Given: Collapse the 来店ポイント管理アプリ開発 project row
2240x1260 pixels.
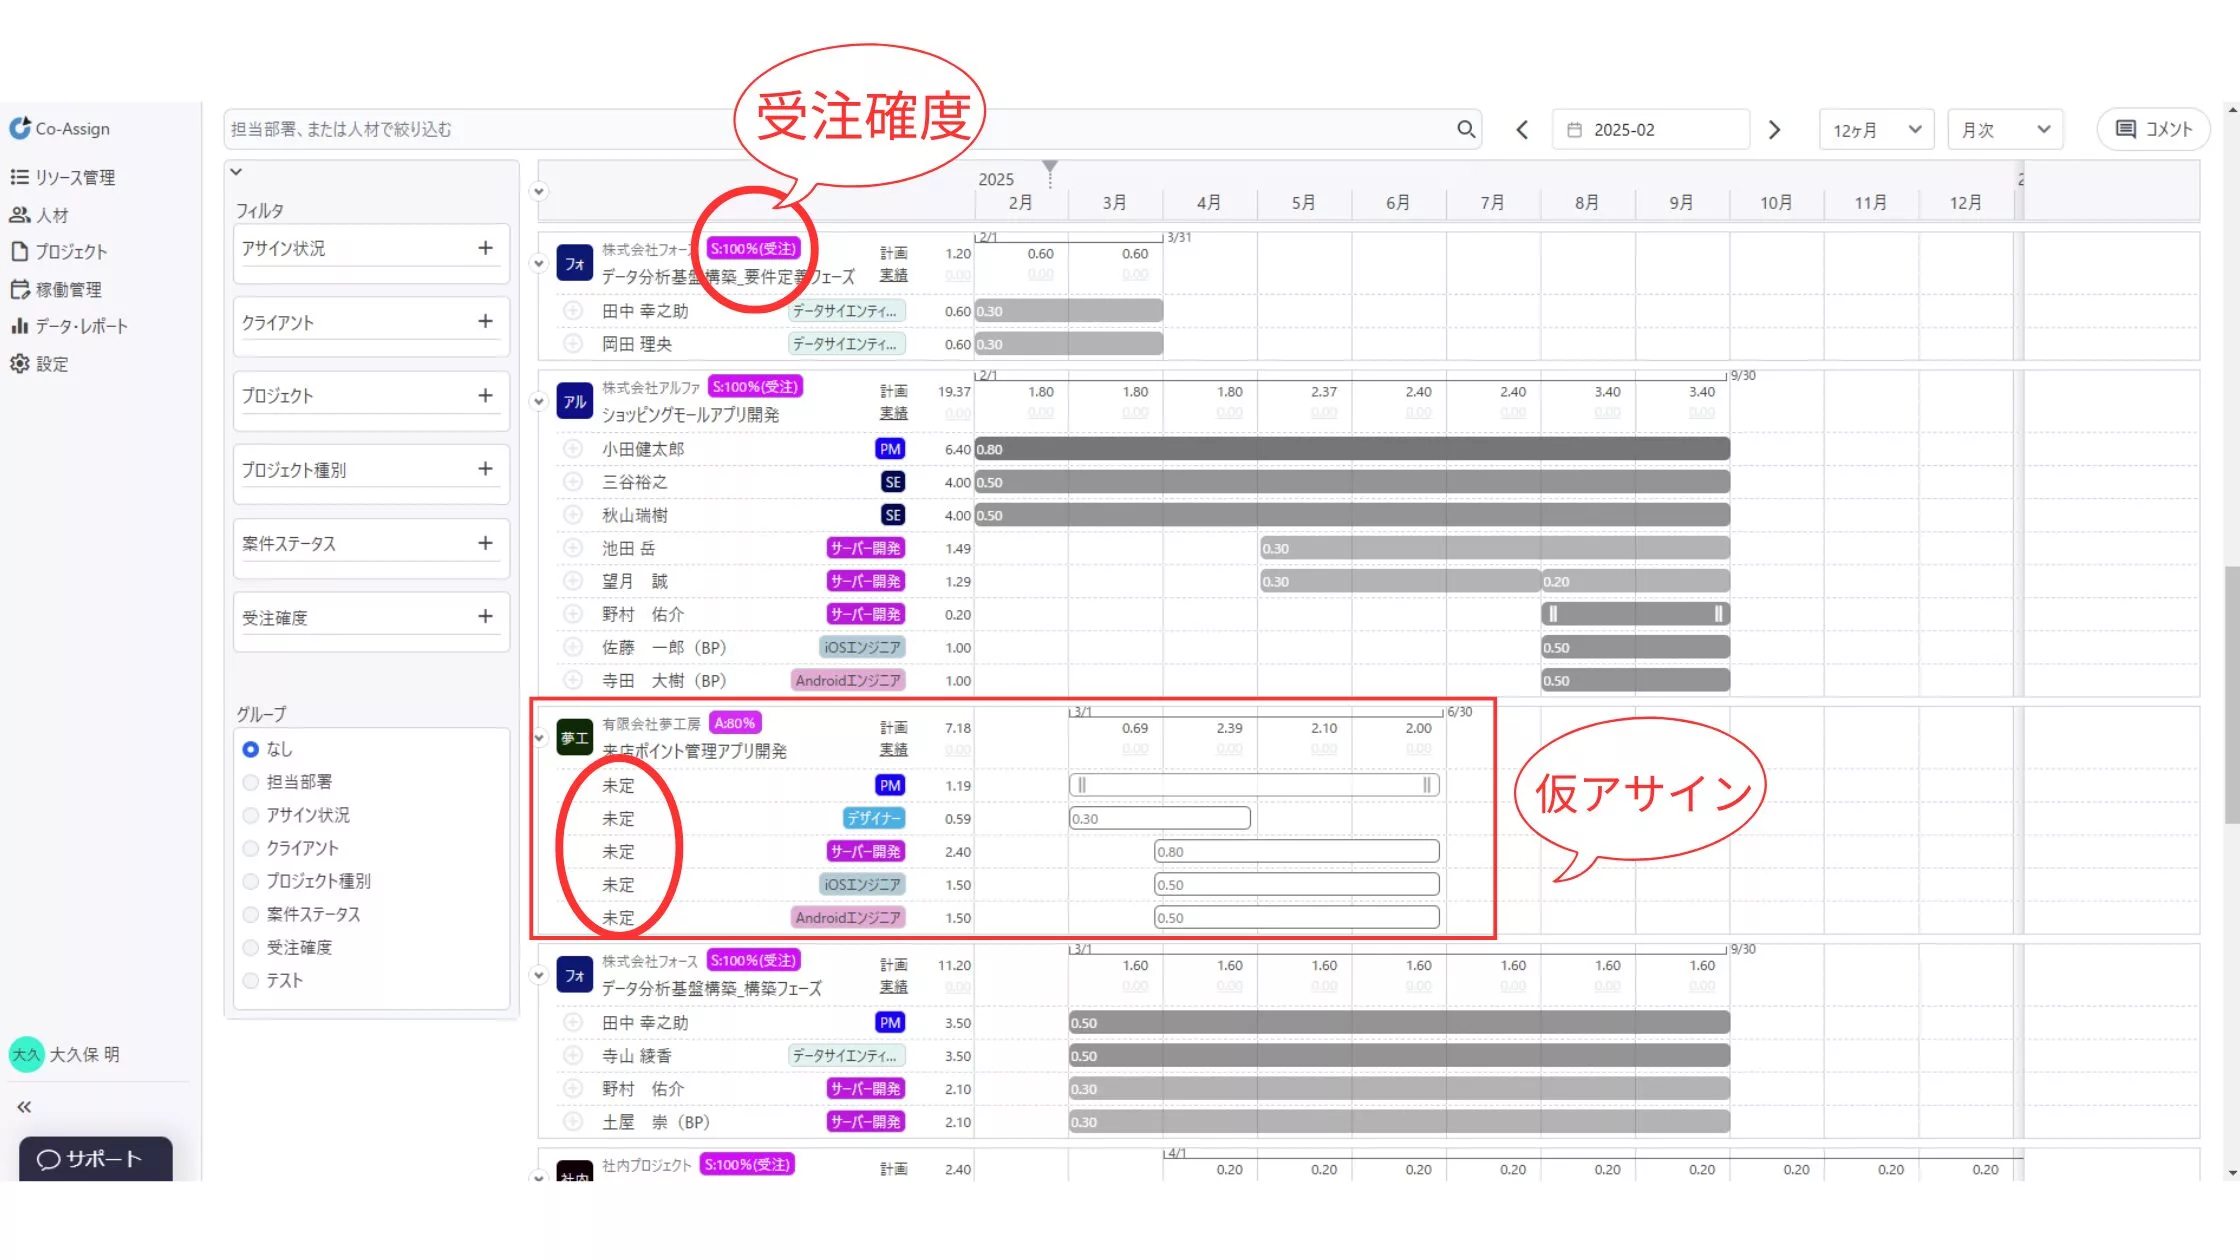Looking at the screenshot, I should pos(538,738).
